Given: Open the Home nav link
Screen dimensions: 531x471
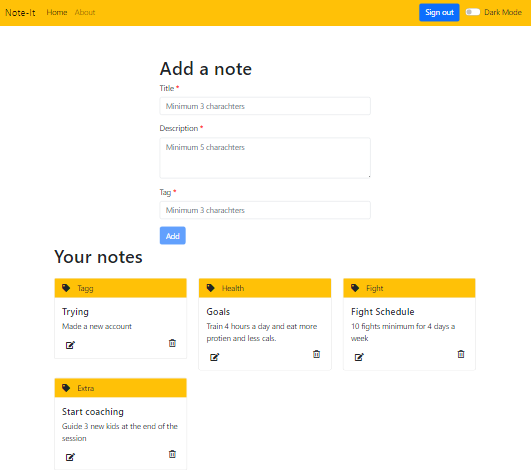Looking at the screenshot, I should (x=57, y=13).
